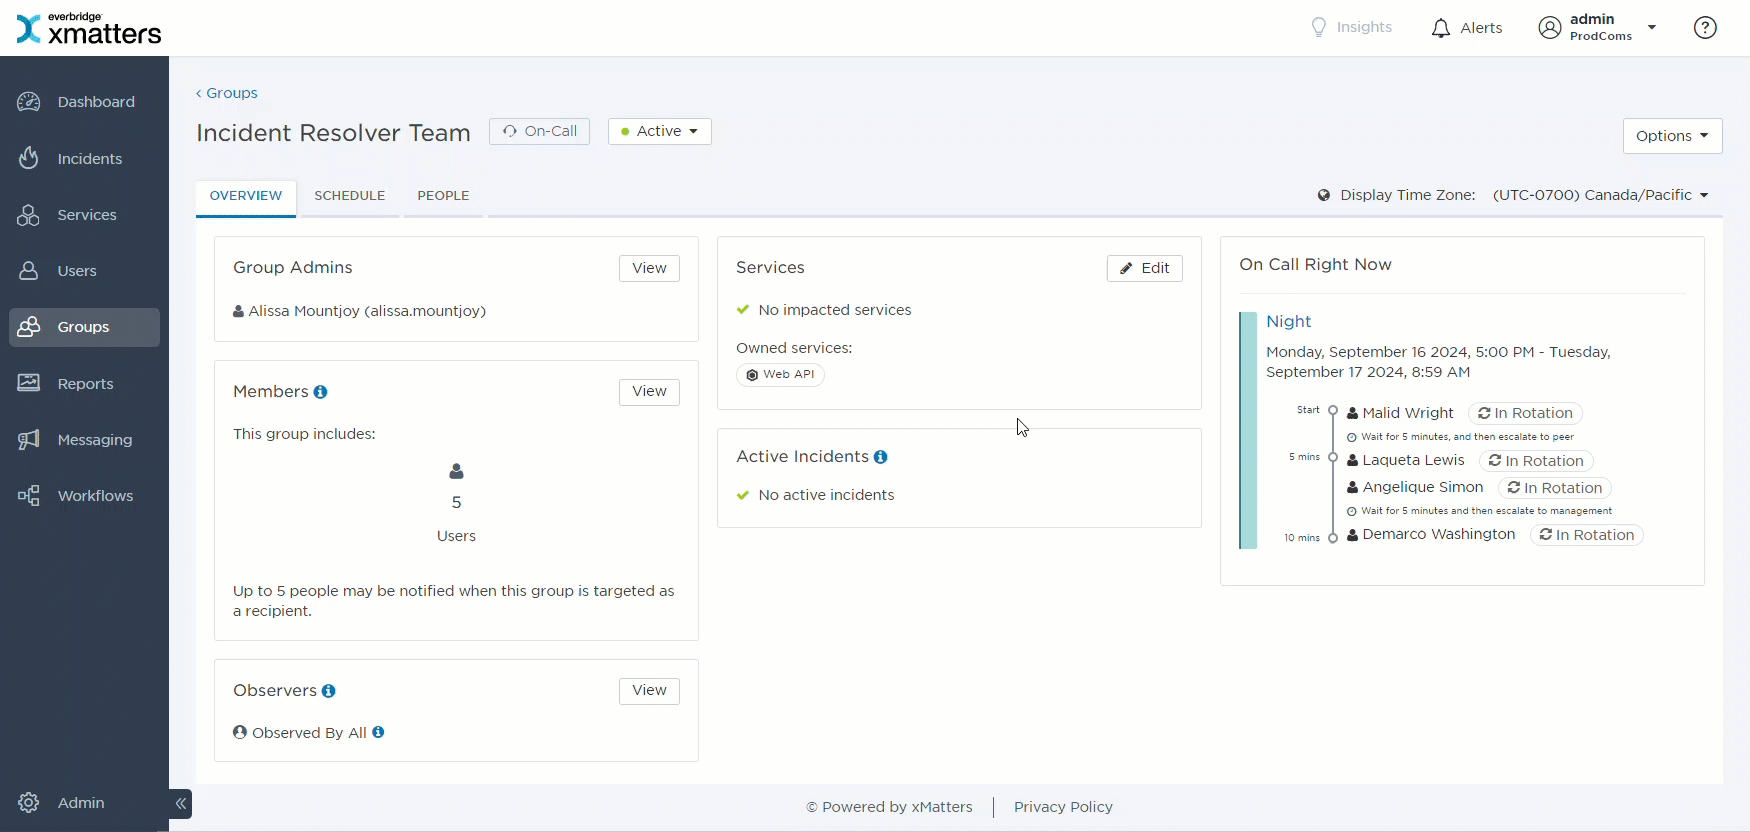Collapse the sidebar with double-chevron
The width and height of the screenshot is (1750, 832).
pyautogui.click(x=181, y=804)
